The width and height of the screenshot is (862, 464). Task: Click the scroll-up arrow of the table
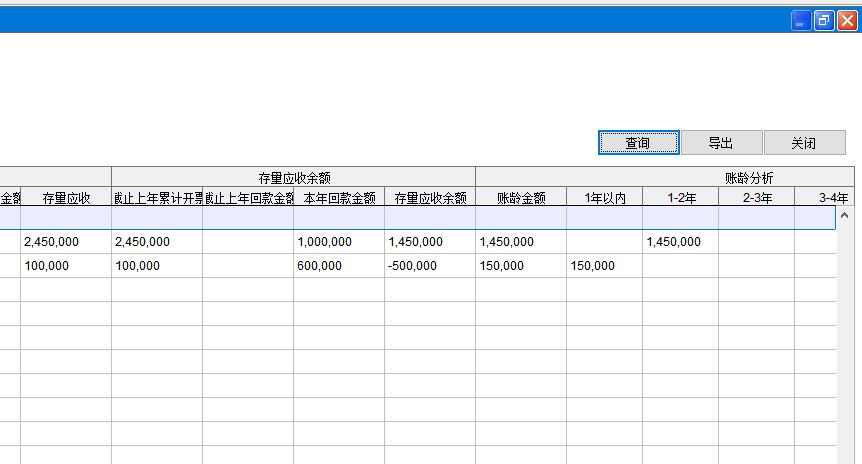click(x=843, y=215)
